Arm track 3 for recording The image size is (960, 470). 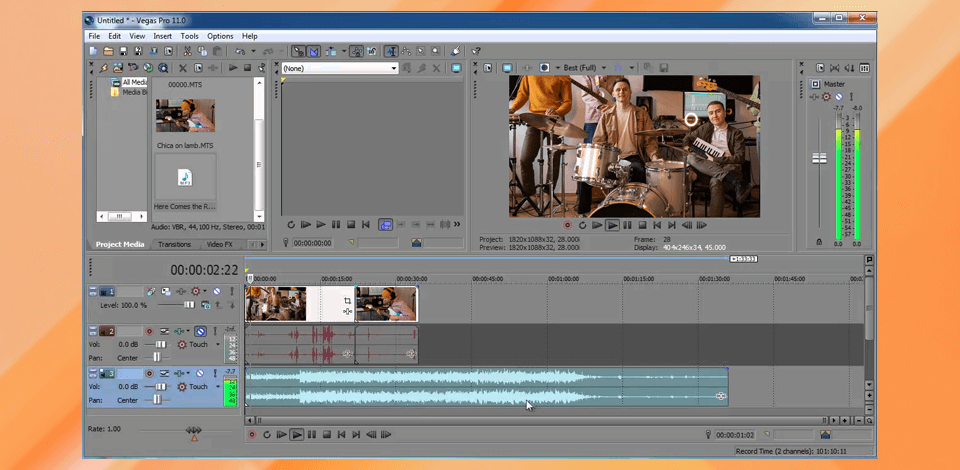(149, 373)
